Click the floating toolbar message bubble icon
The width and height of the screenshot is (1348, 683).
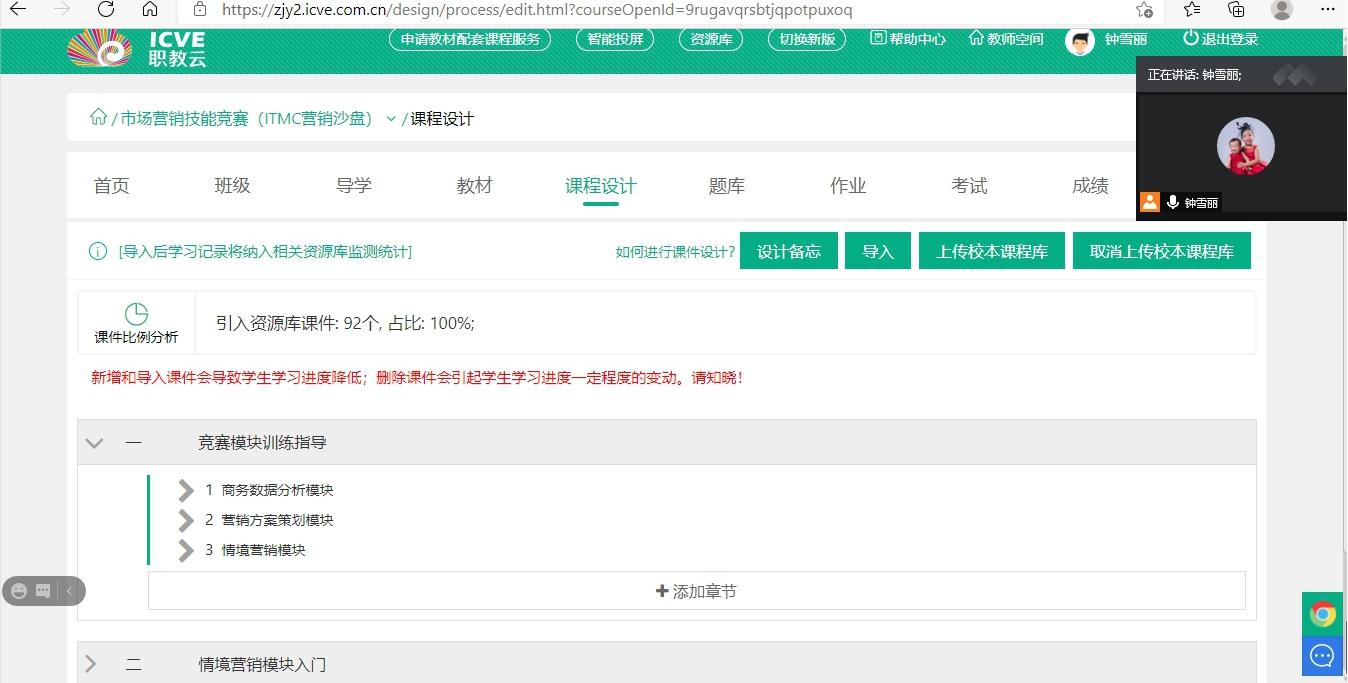pos(43,591)
